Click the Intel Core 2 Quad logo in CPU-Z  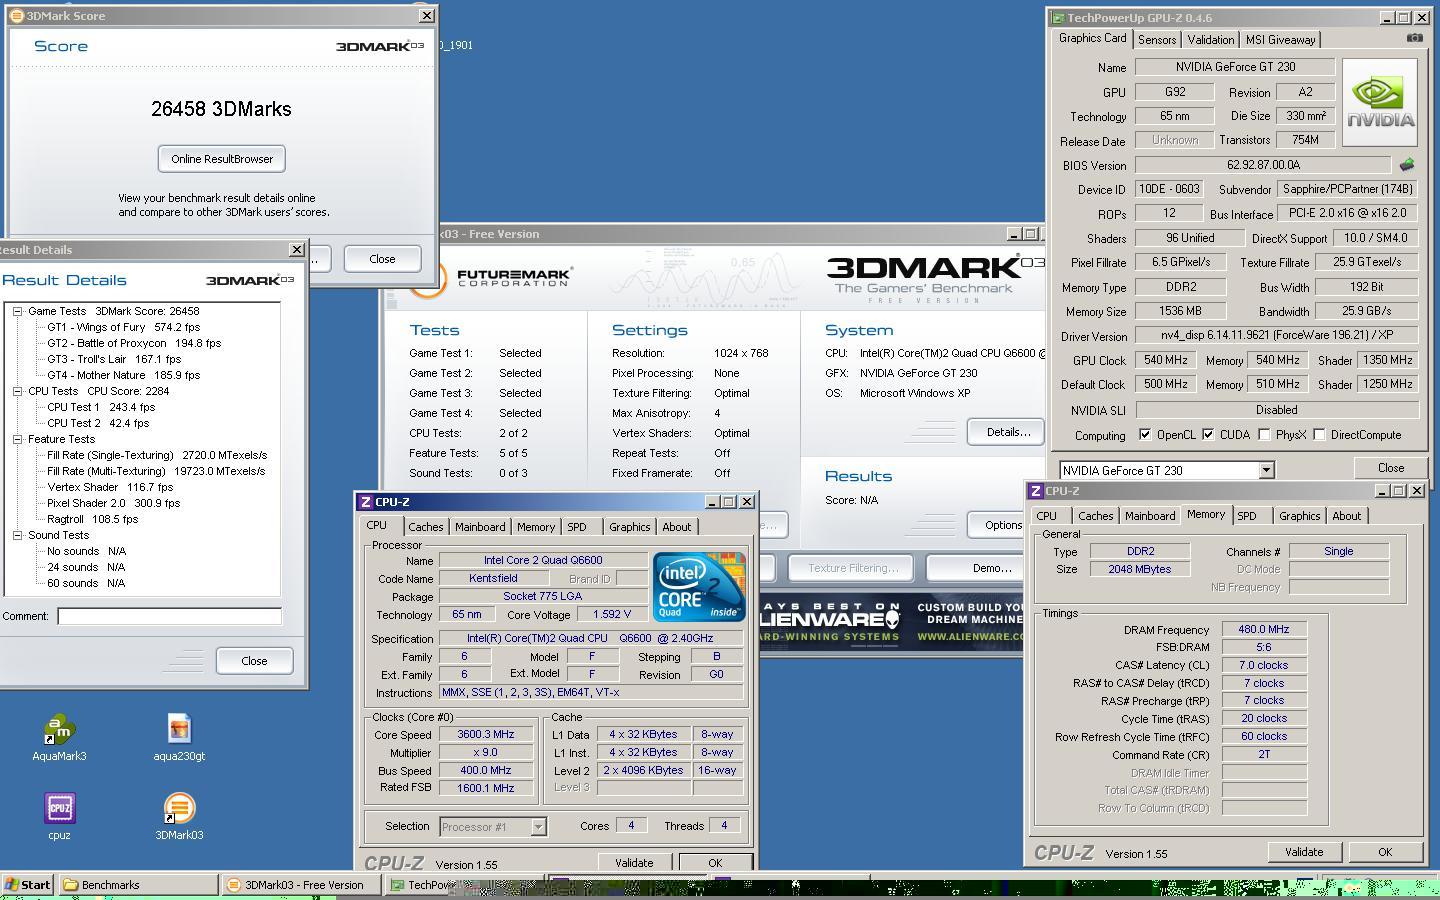pos(699,586)
